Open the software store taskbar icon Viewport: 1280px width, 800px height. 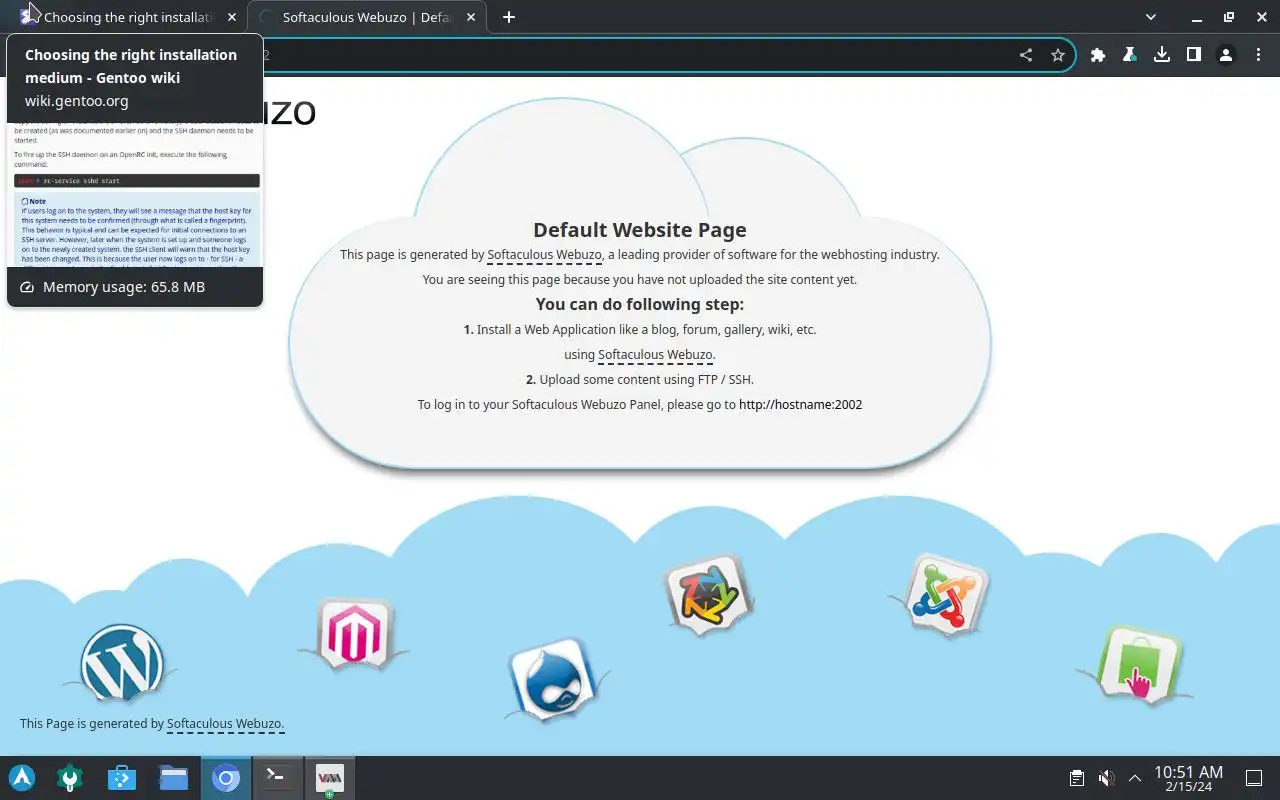(122, 778)
